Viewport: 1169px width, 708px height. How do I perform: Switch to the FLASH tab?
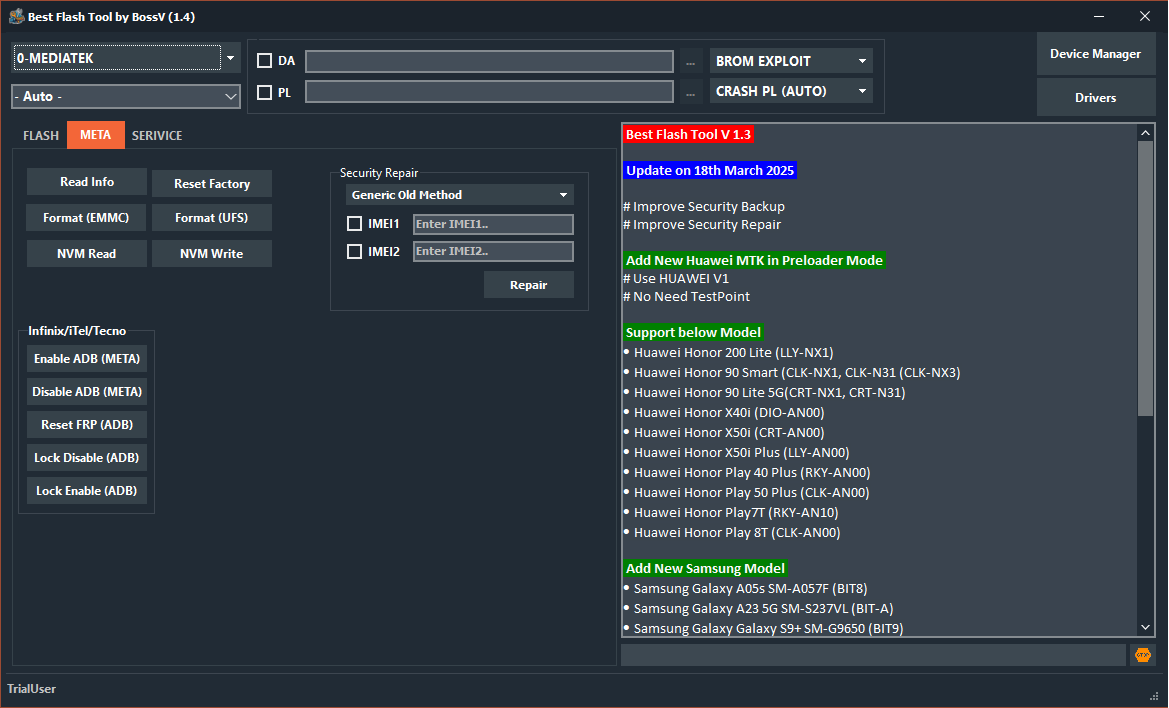[x=41, y=136]
